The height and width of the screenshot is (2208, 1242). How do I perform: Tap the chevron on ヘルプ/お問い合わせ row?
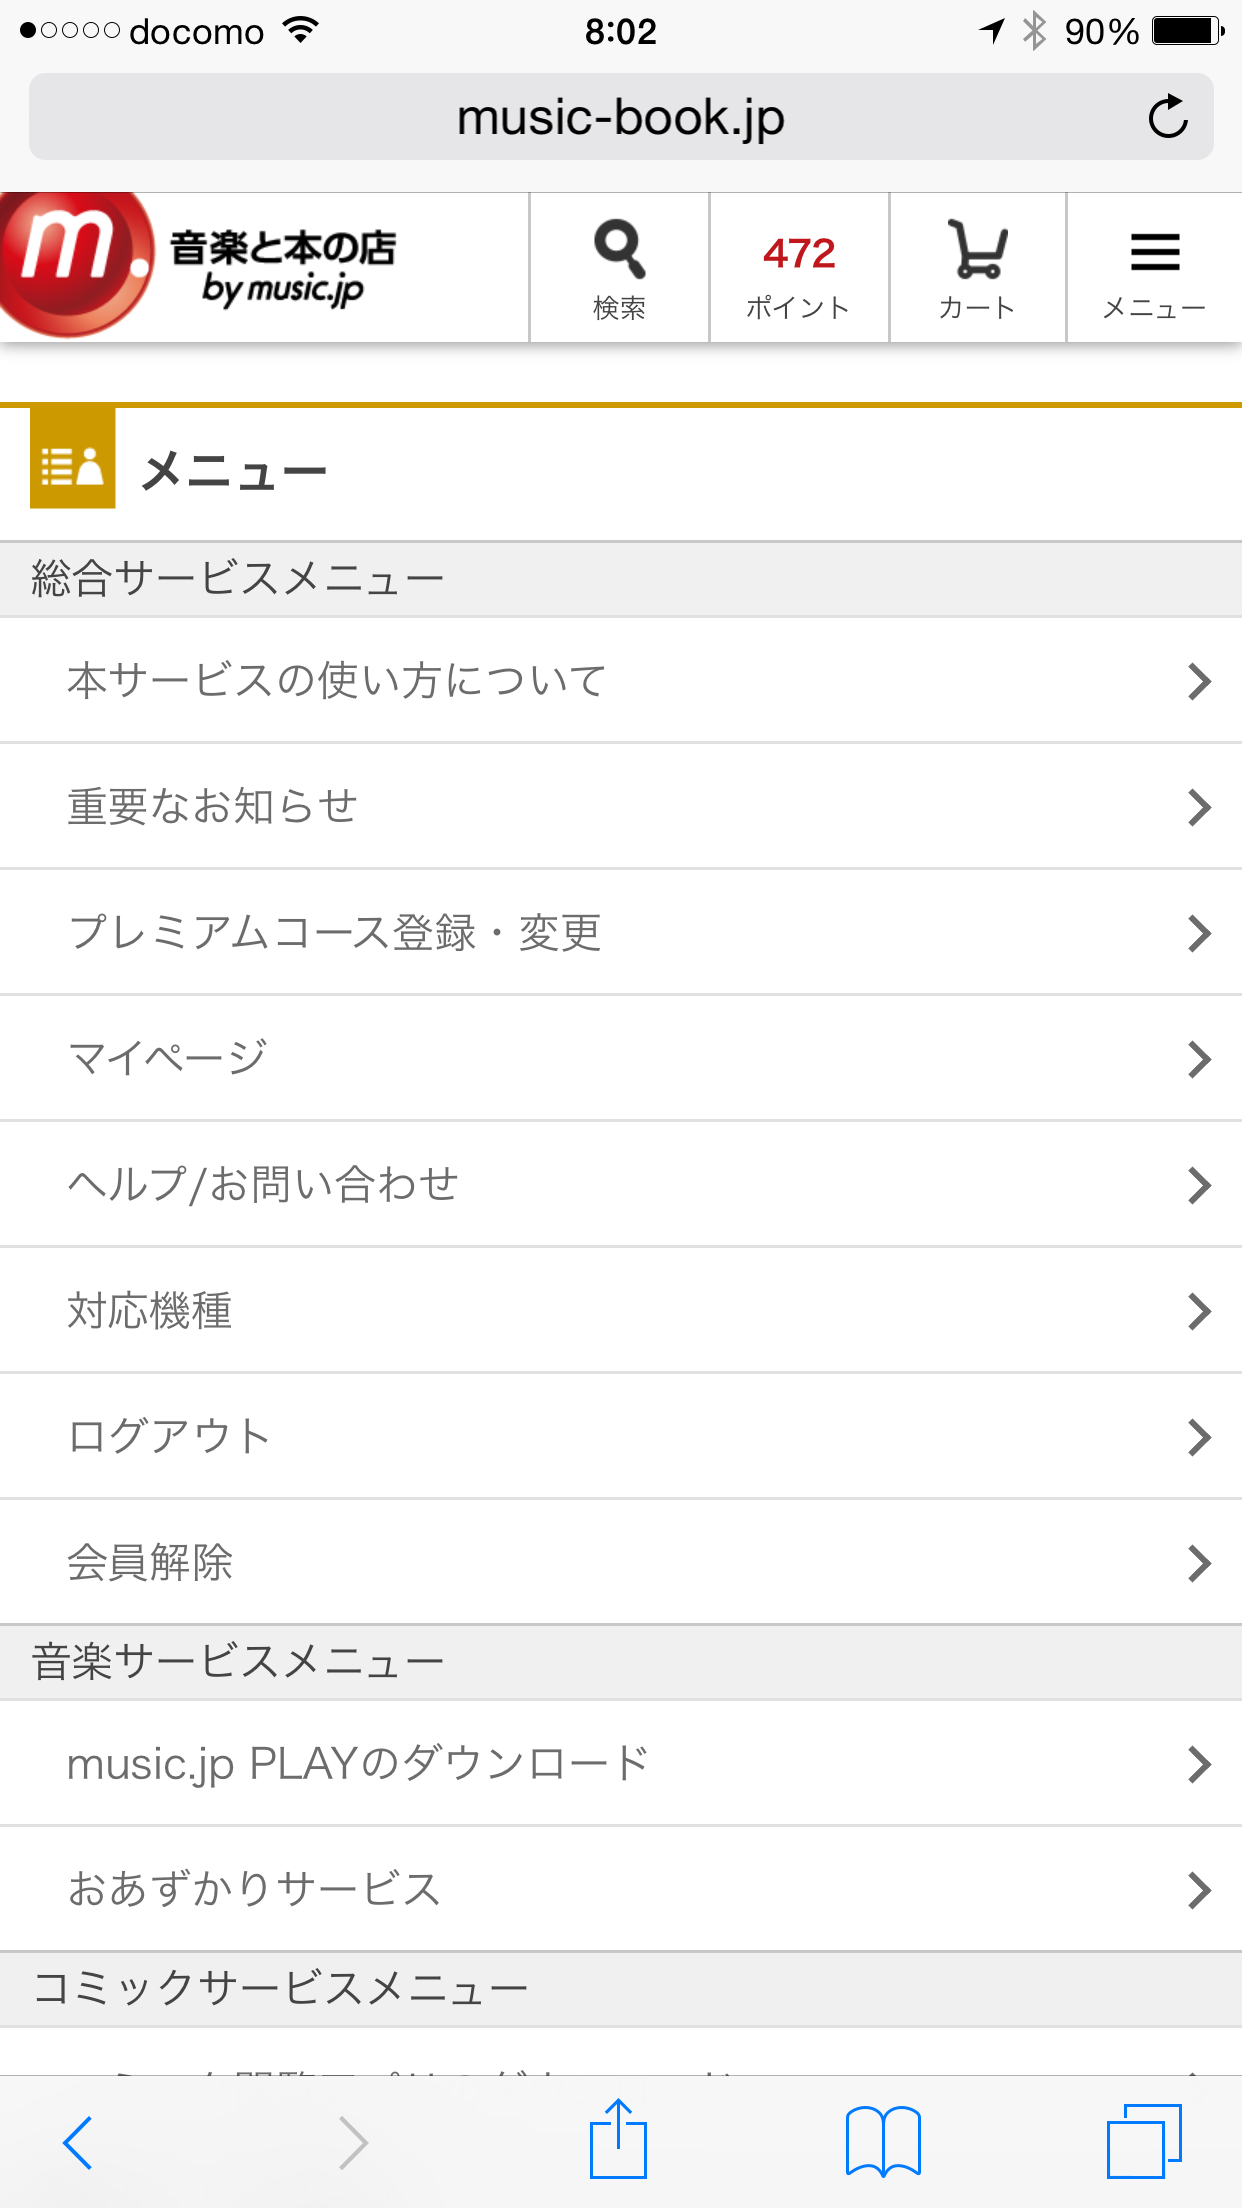1198,1185
